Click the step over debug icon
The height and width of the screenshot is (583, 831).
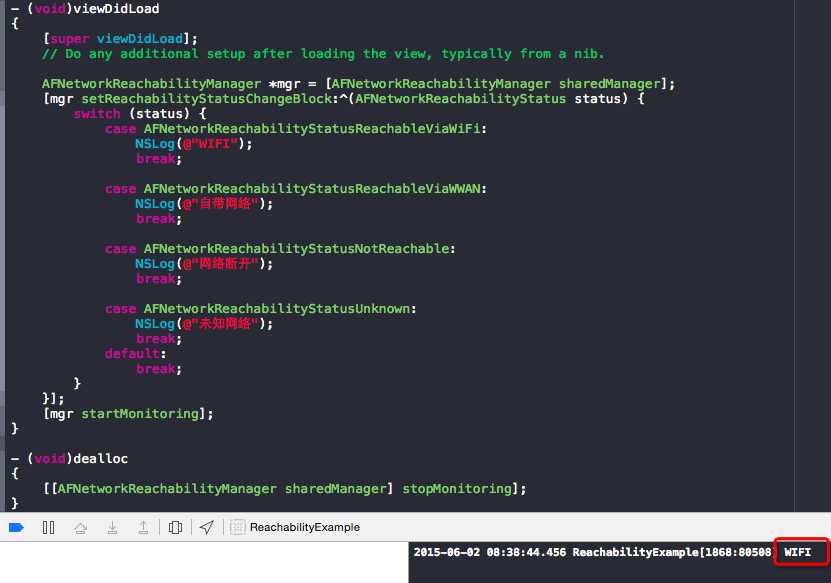[81, 527]
